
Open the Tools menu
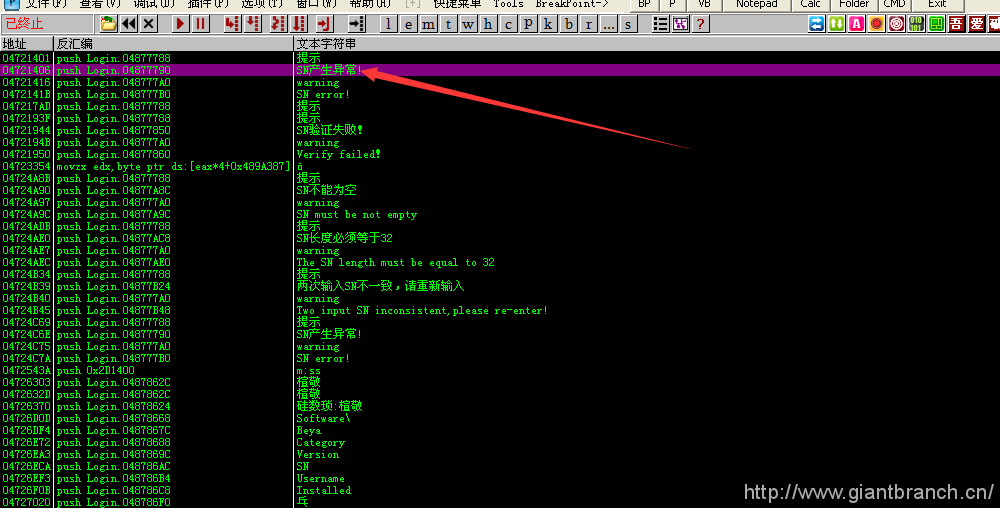tap(508, 4)
